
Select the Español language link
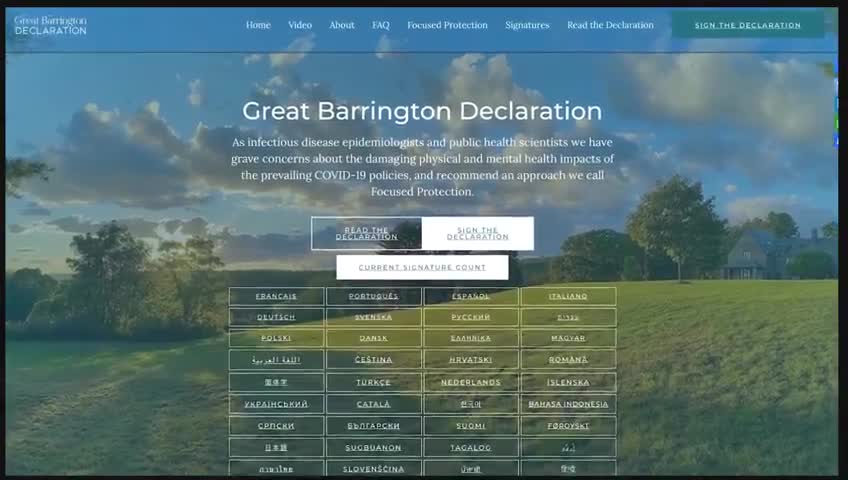[x=471, y=296]
